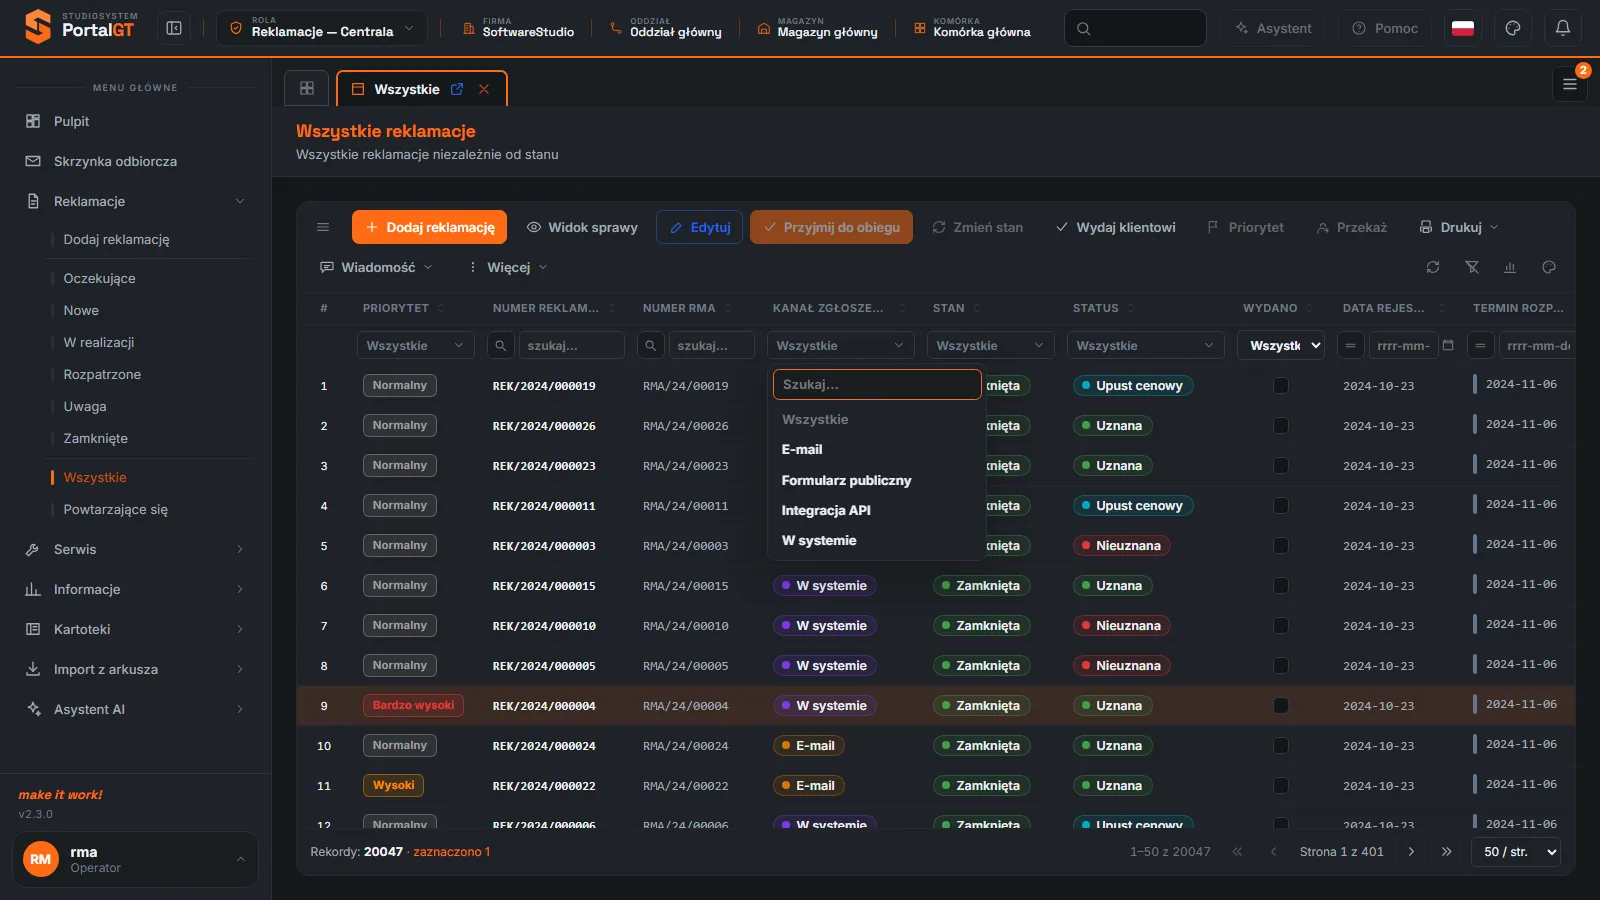Open the Priorytet filter dropdown
Screen dimensions: 1600x900
415,345
